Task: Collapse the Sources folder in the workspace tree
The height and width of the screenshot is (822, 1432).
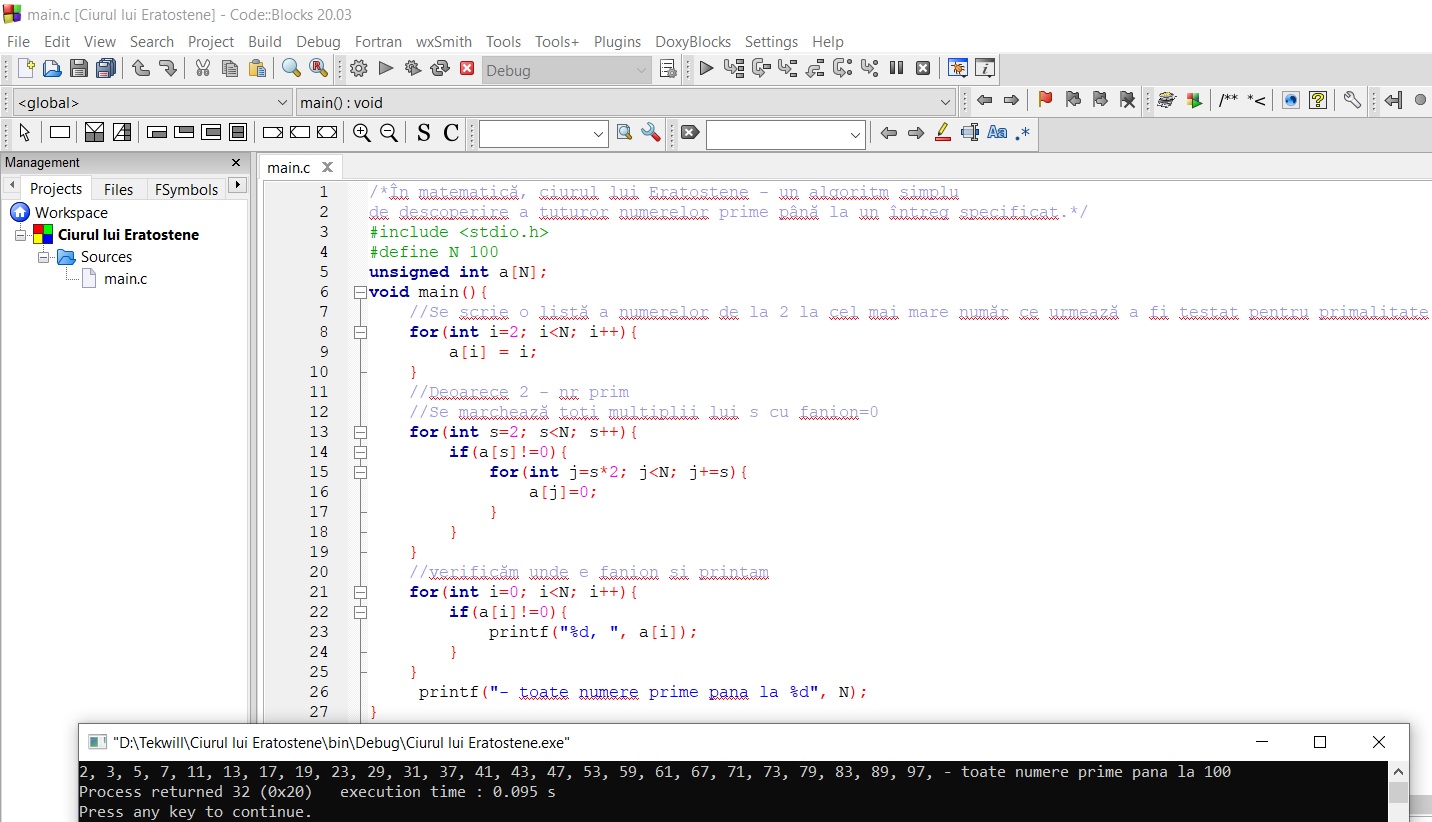Action: click(43, 257)
